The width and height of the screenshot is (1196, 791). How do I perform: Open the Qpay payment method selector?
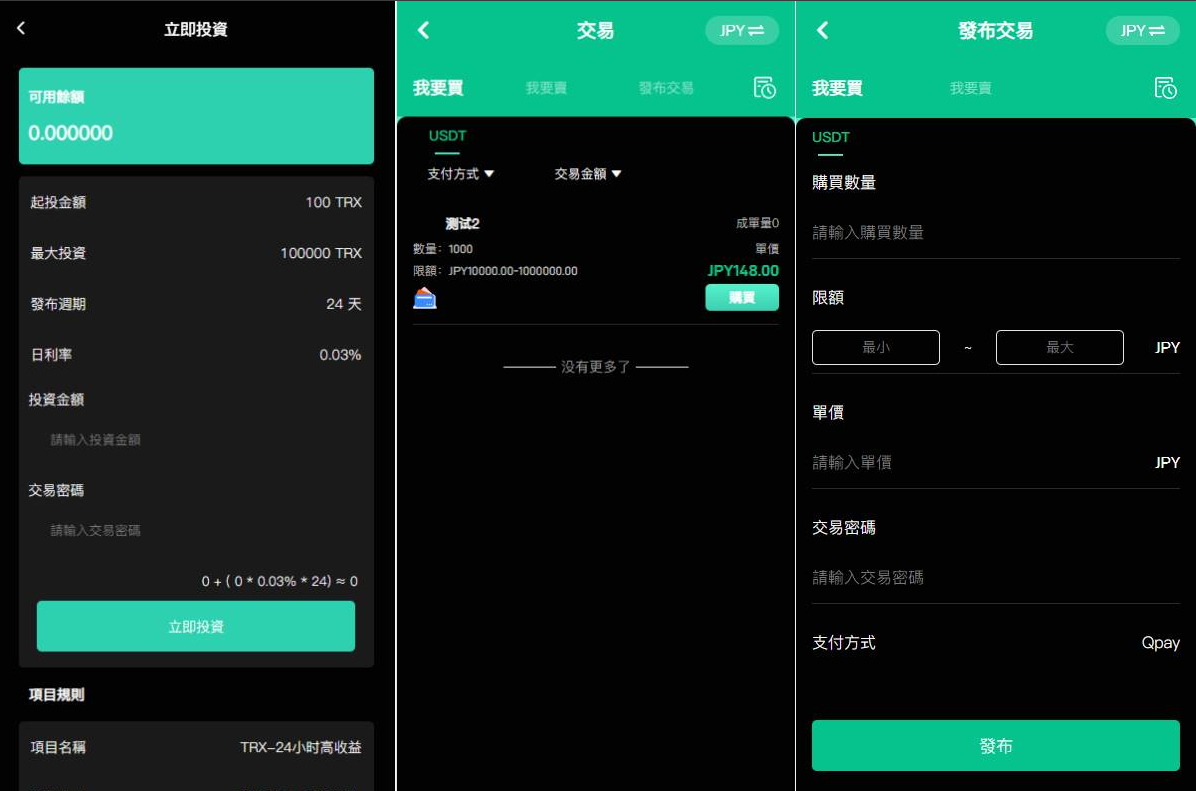point(1160,643)
